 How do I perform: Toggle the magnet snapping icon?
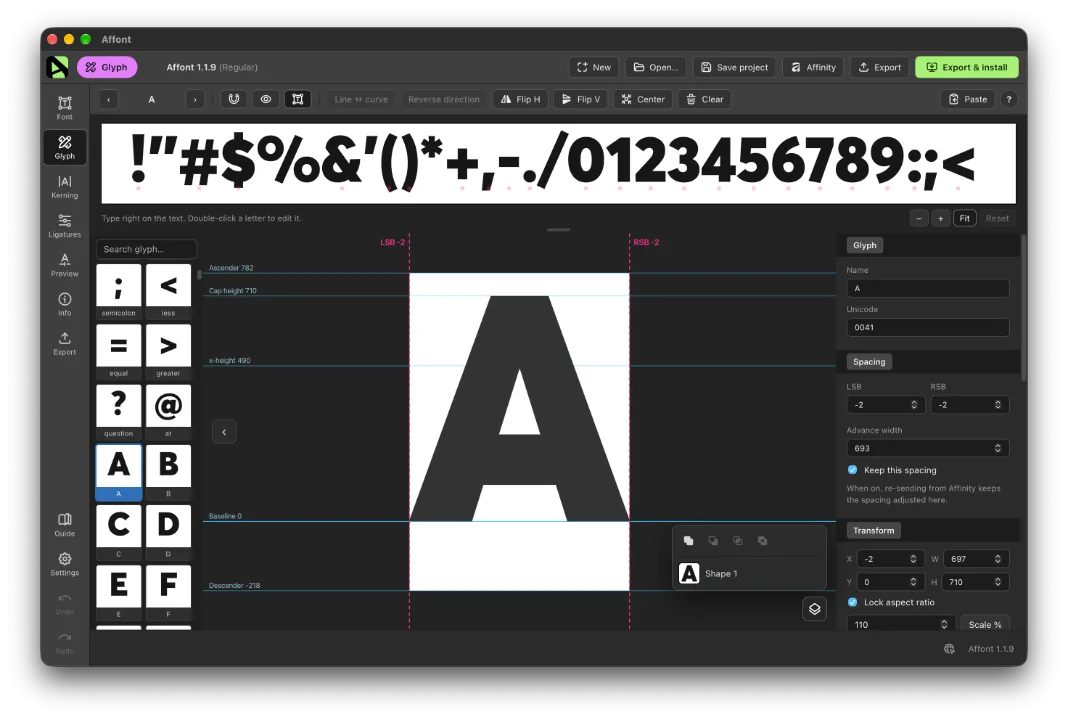click(234, 99)
